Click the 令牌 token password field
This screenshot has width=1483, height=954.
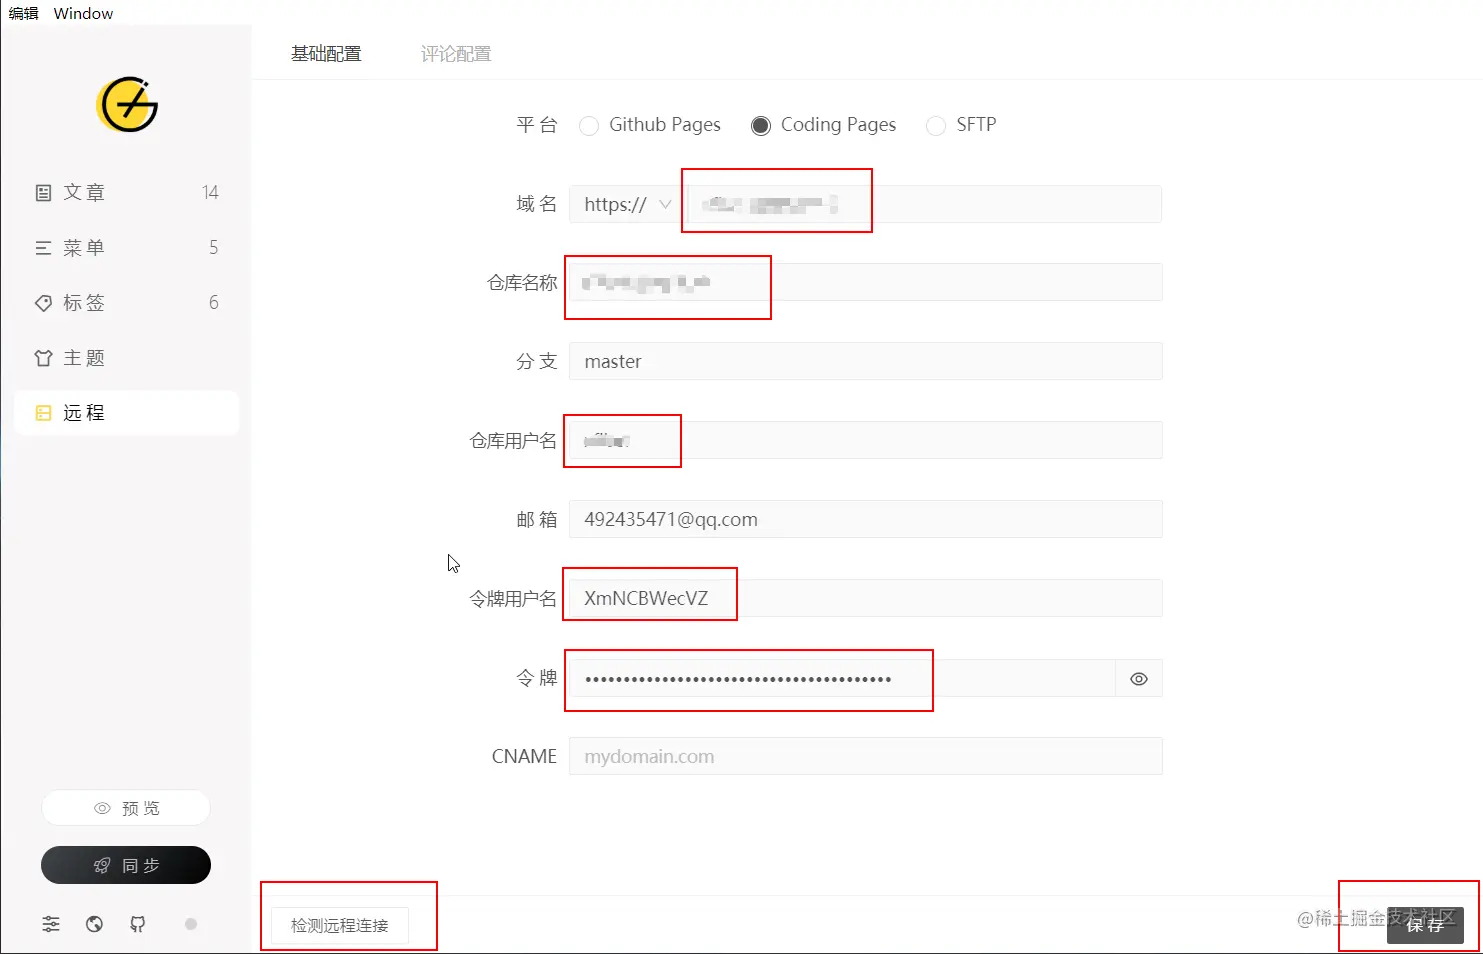842,679
